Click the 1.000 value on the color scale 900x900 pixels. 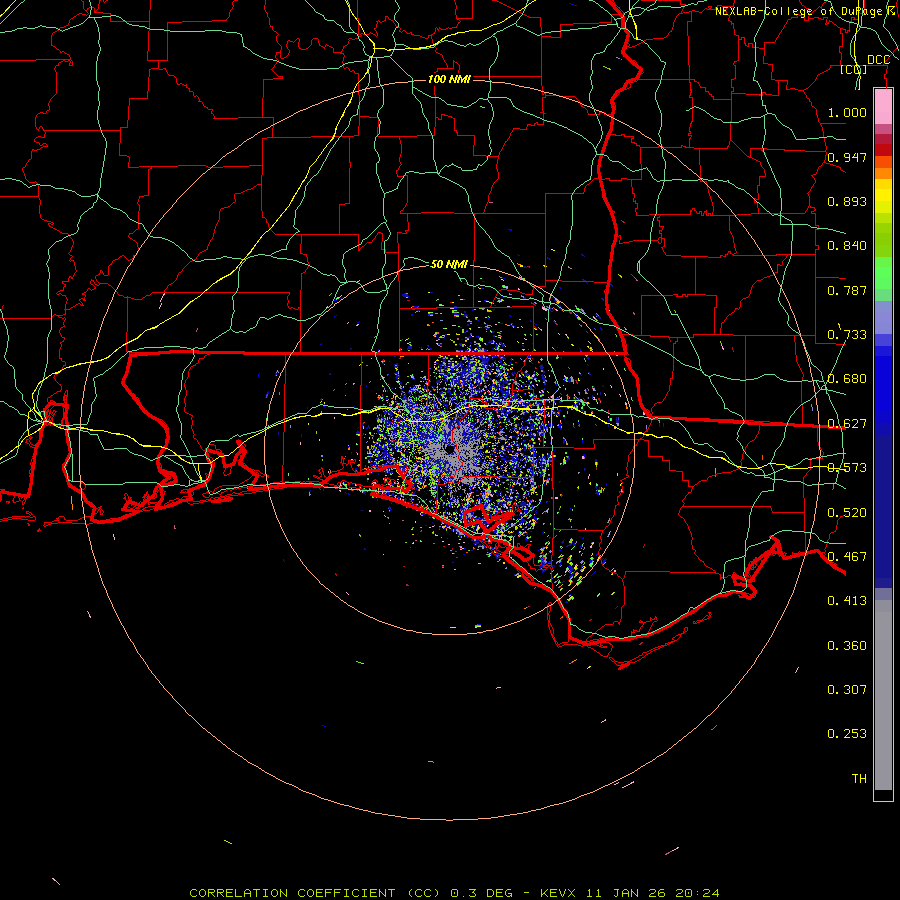847,112
